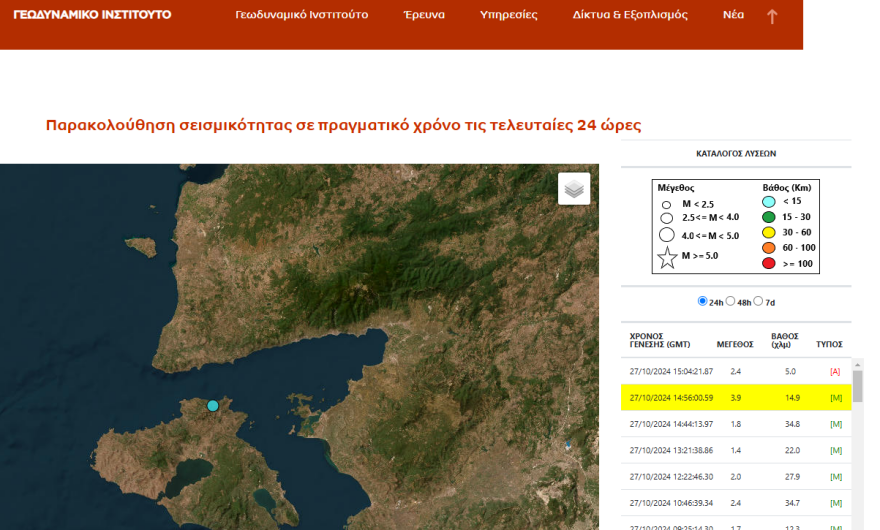
Task: Open the Υπηρεσίες menu
Action: 508,15
